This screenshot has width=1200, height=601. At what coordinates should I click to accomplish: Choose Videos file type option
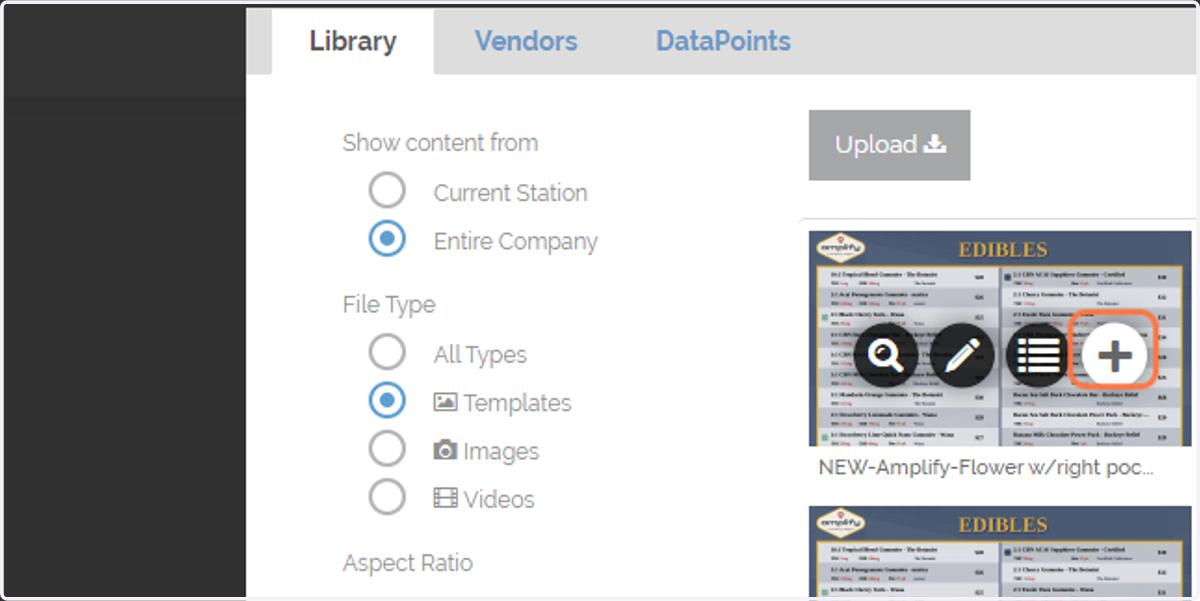coord(387,497)
